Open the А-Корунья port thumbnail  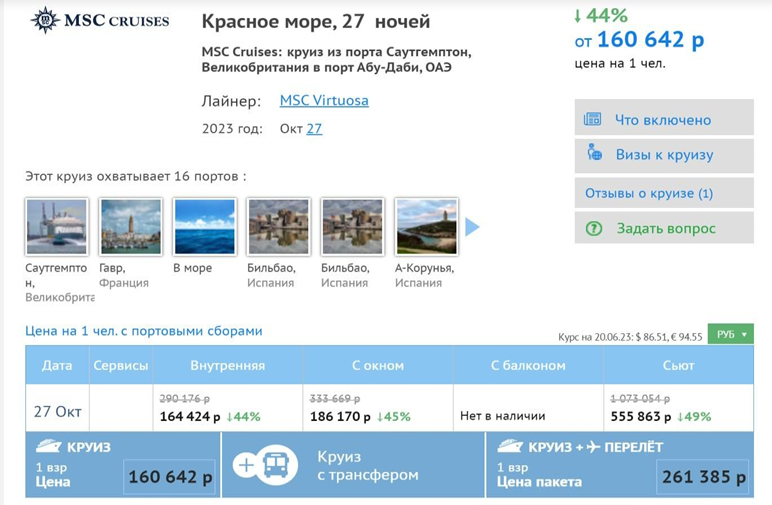click(x=426, y=227)
